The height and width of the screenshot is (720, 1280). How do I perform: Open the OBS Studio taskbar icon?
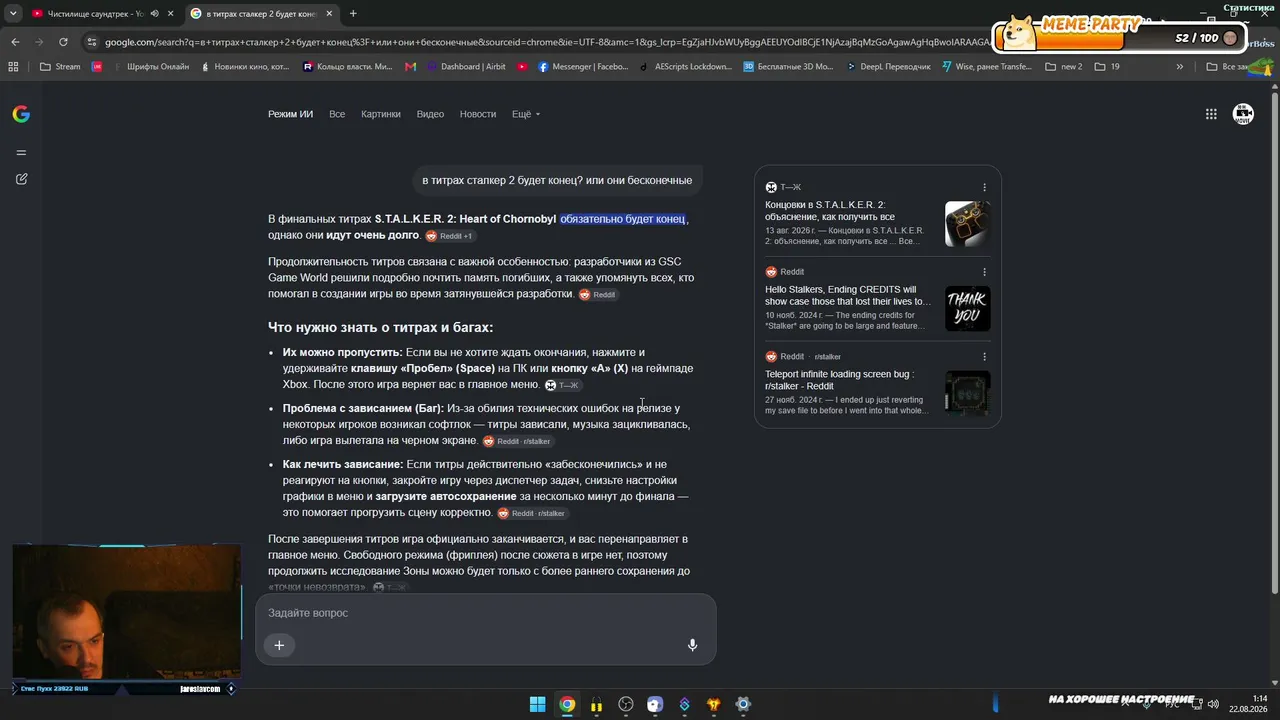626,704
